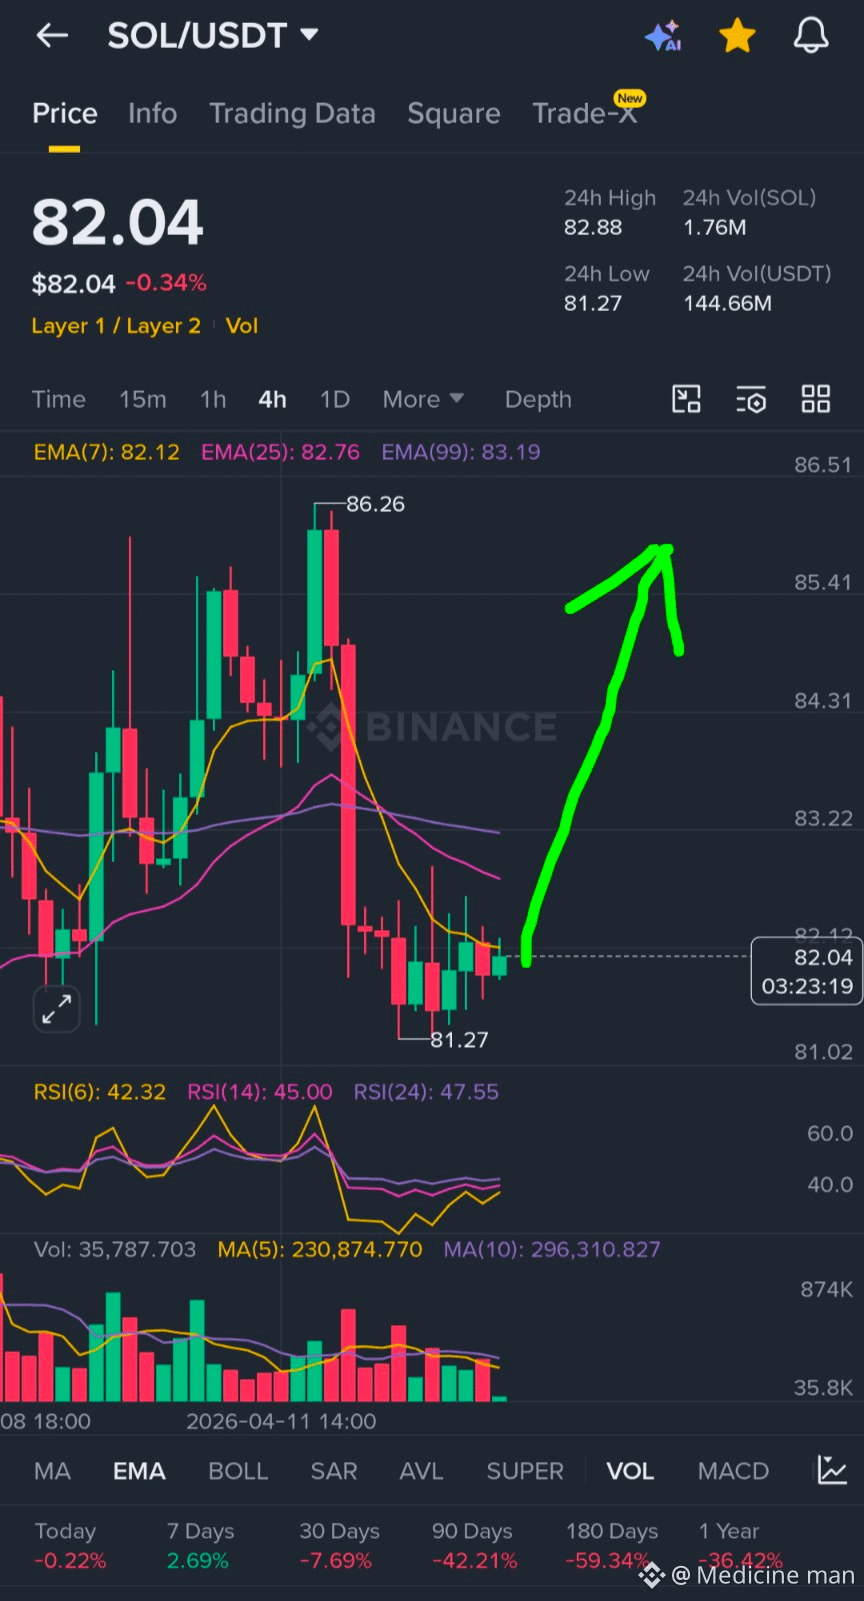Viewport: 864px width, 1601px height.
Task: Tap the Vol tag link
Action: click(242, 326)
